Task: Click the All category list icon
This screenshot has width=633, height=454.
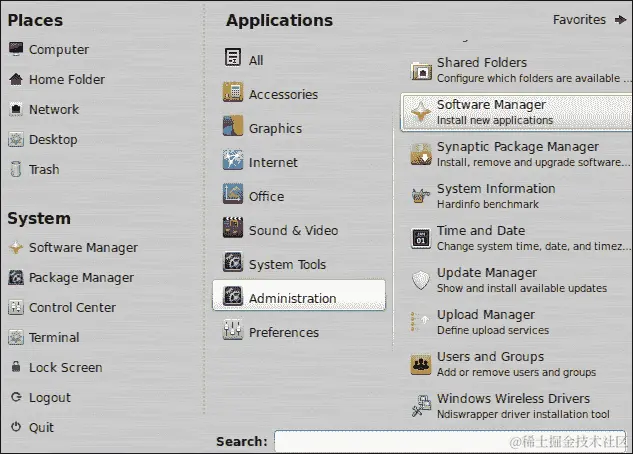Action: point(233,57)
